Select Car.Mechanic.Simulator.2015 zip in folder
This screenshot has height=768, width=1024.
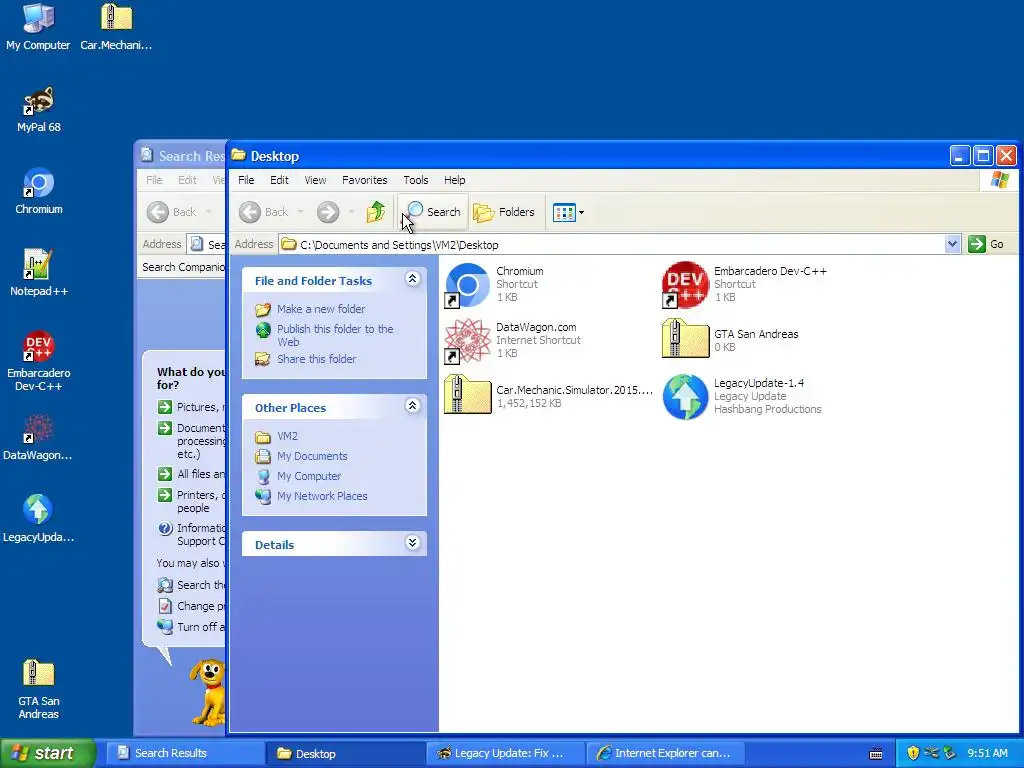coord(549,396)
